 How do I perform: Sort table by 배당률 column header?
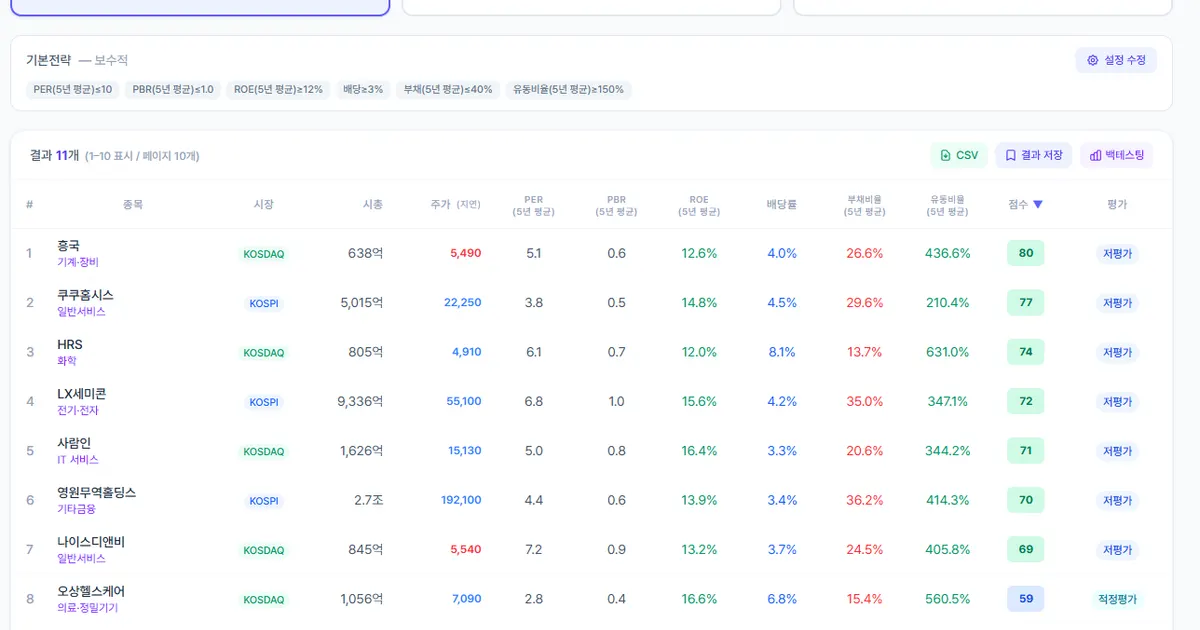click(781, 204)
